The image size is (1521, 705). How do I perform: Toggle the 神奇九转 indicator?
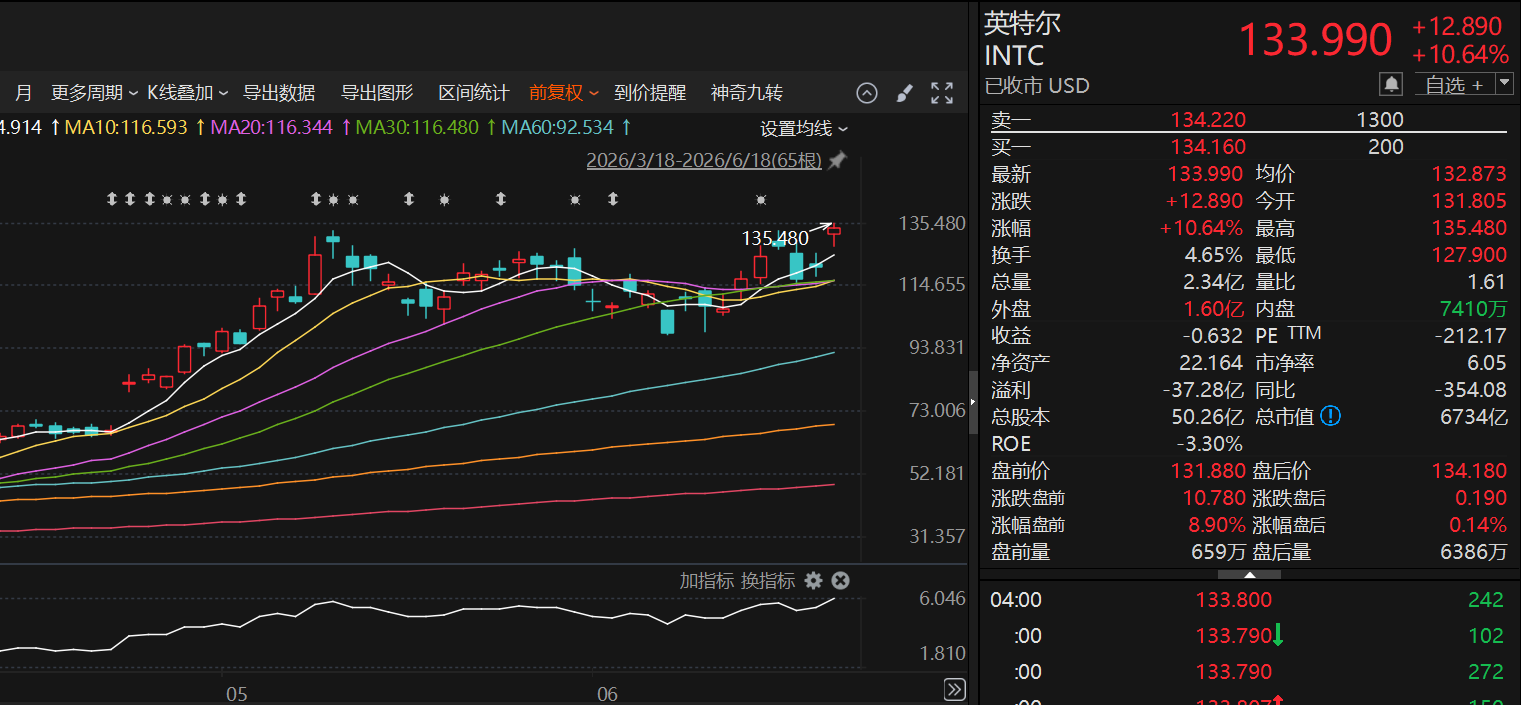click(x=747, y=93)
